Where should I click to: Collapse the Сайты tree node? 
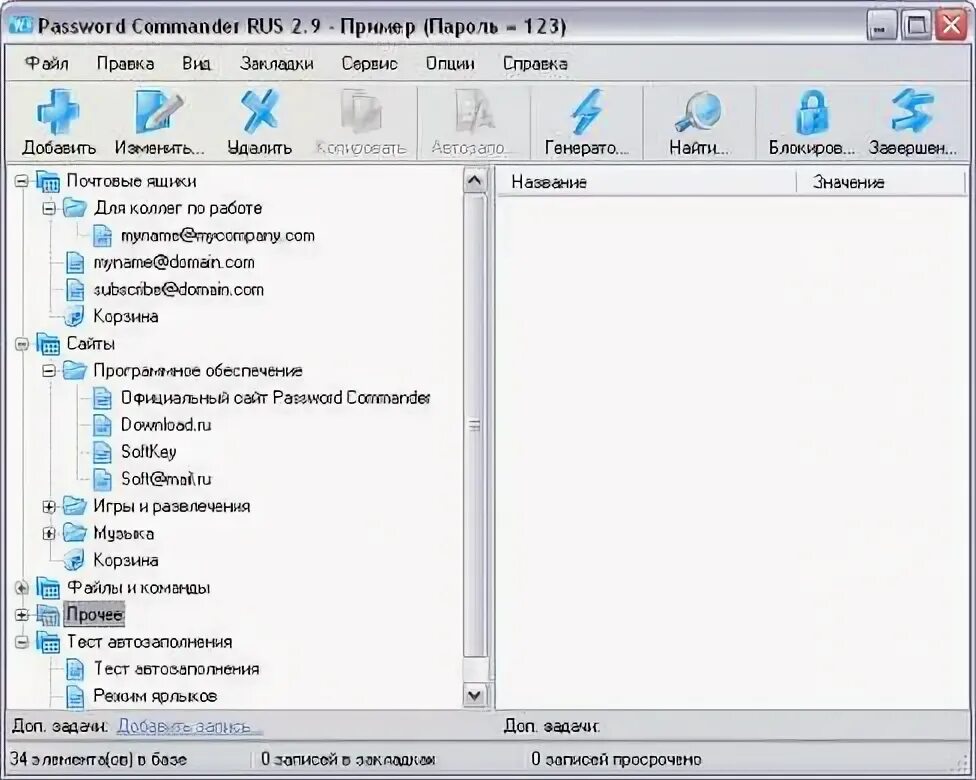[x=22, y=344]
